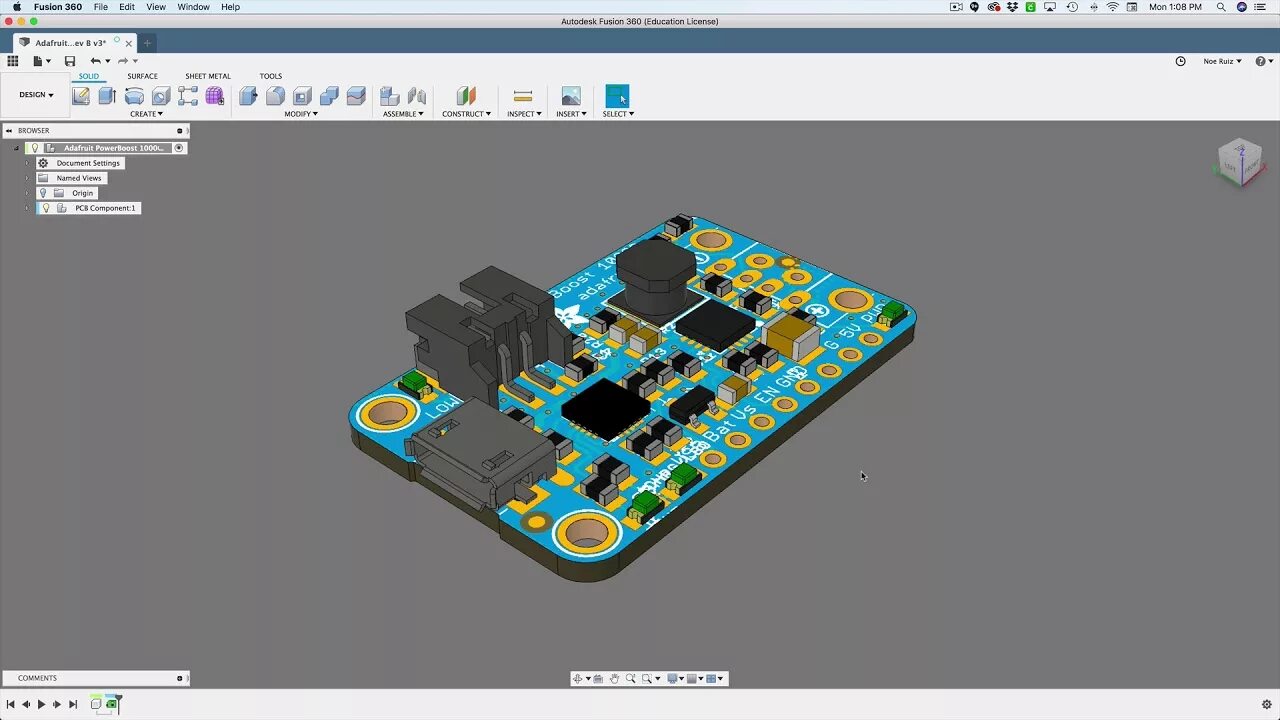Select the Measure tool
This screenshot has height=720, width=1280.
[x=522, y=96]
